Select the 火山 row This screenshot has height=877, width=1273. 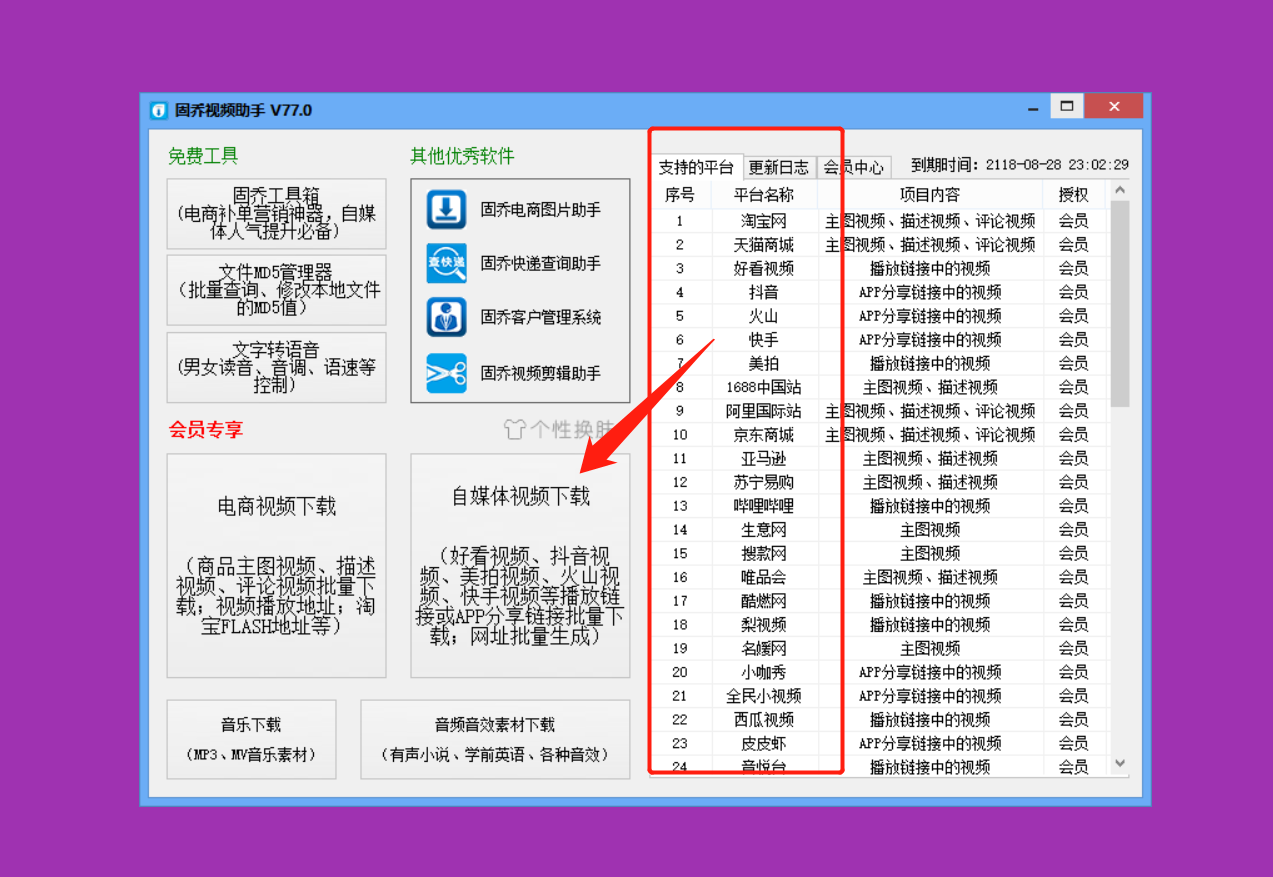point(879,316)
